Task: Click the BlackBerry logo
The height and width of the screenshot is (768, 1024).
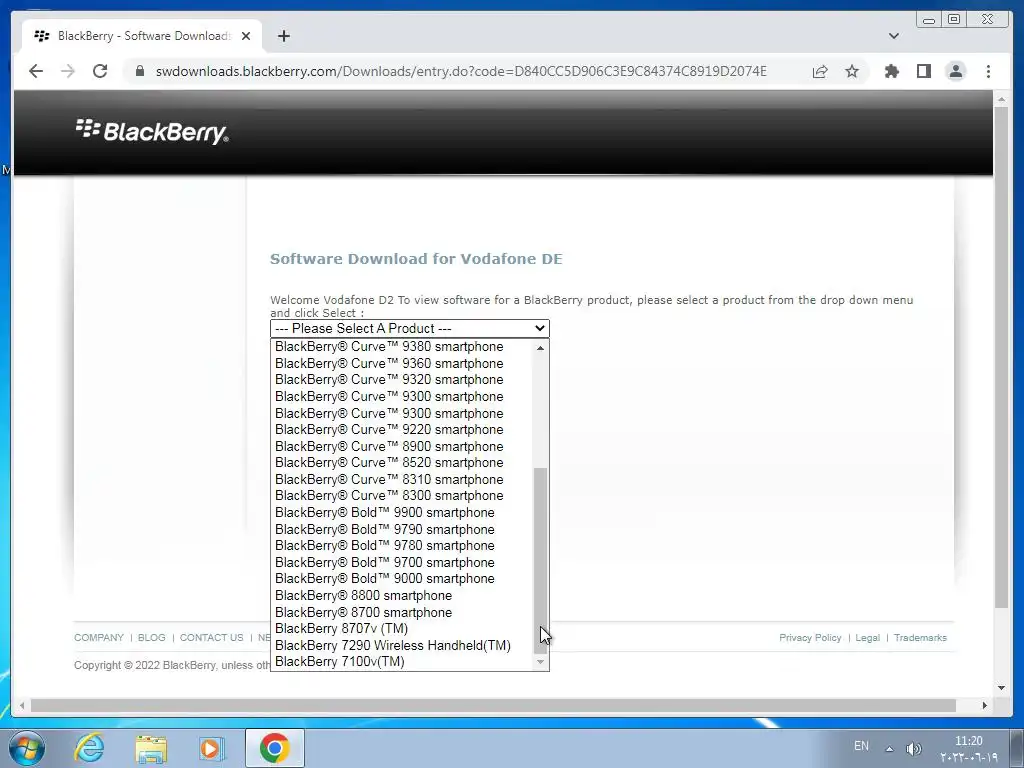Action: click(152, 131)
